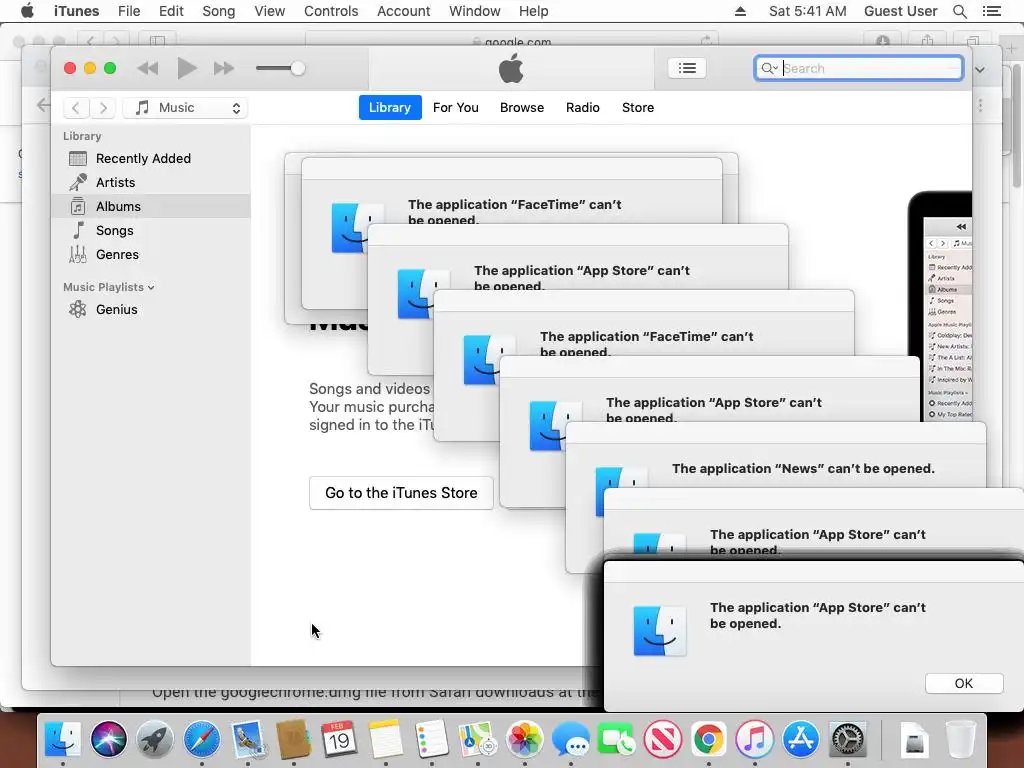Viewport: 1024px width, 768px height.
Task: Skip to next track in iTunes
Action: click(x=224, y=68)
